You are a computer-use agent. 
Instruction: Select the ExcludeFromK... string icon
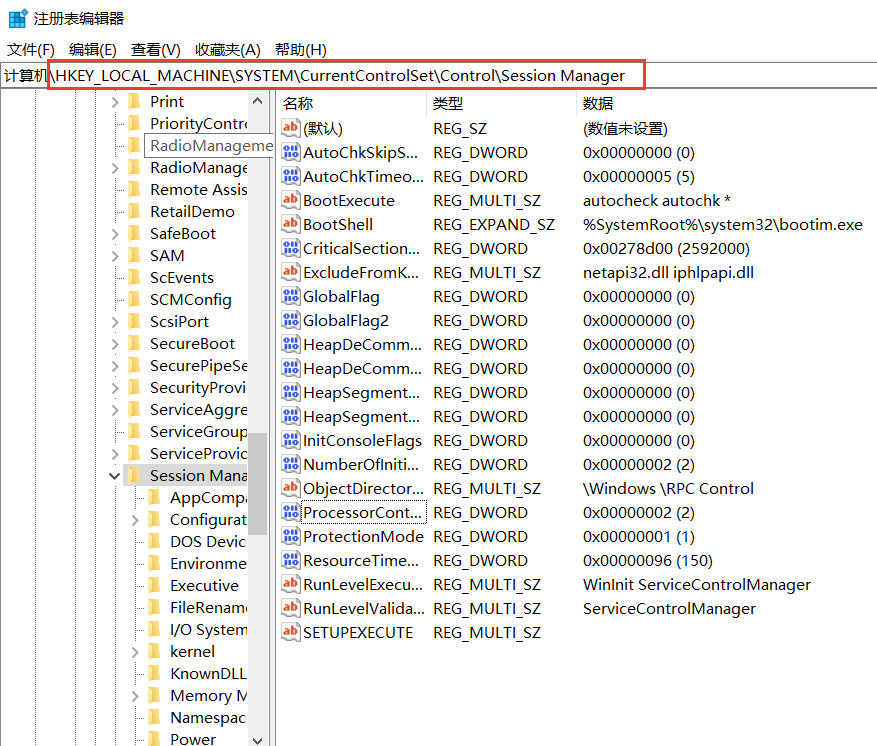click(x=290, y=272)
